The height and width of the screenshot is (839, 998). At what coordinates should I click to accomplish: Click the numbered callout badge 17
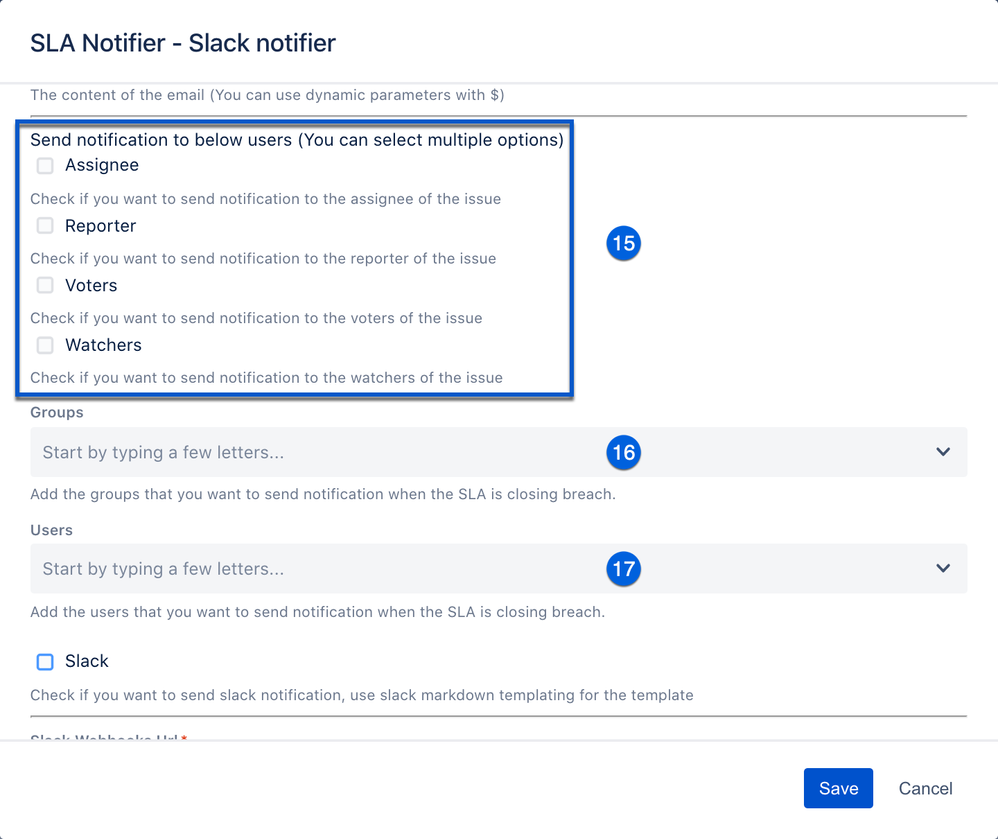point(623,569)
